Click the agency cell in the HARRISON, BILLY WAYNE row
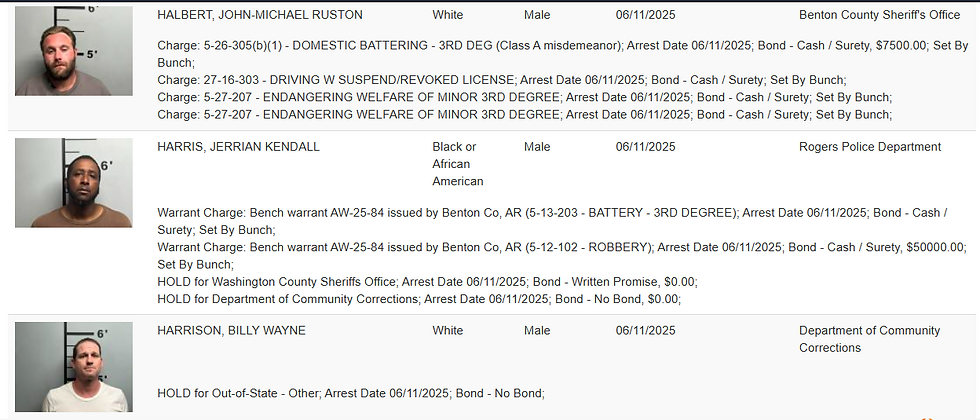Screen dimensions: 980x420 (x=869, y=339)
